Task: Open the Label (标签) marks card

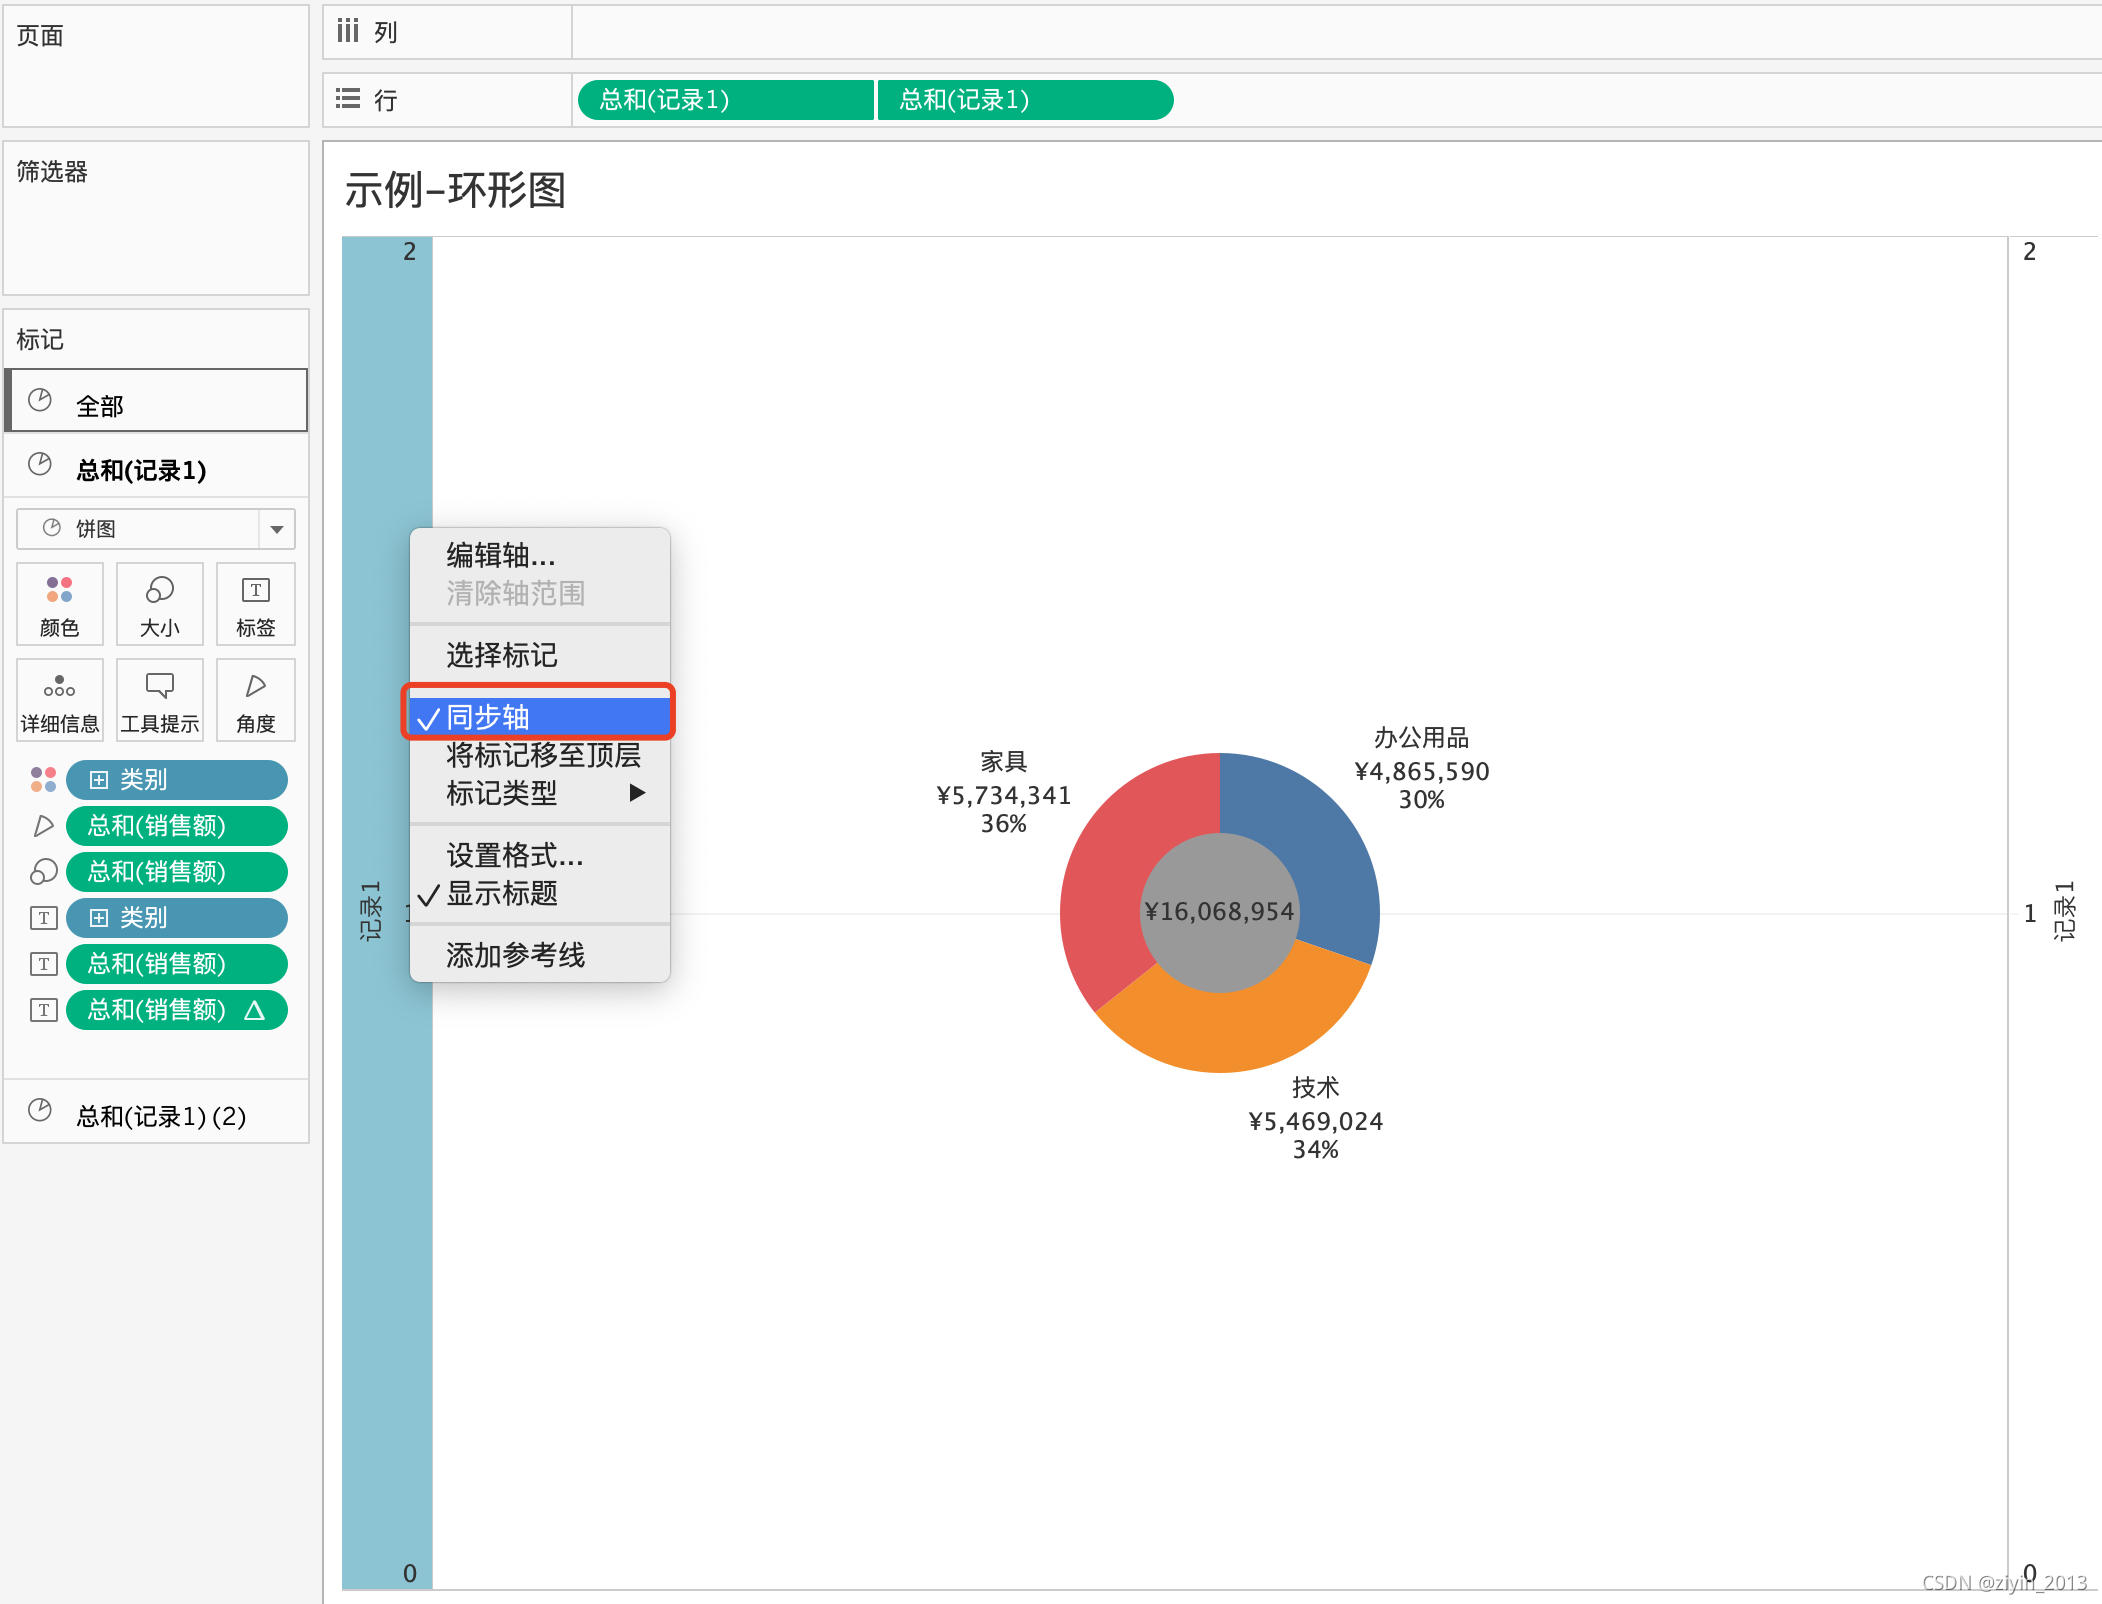Action: tap(255, 604)
